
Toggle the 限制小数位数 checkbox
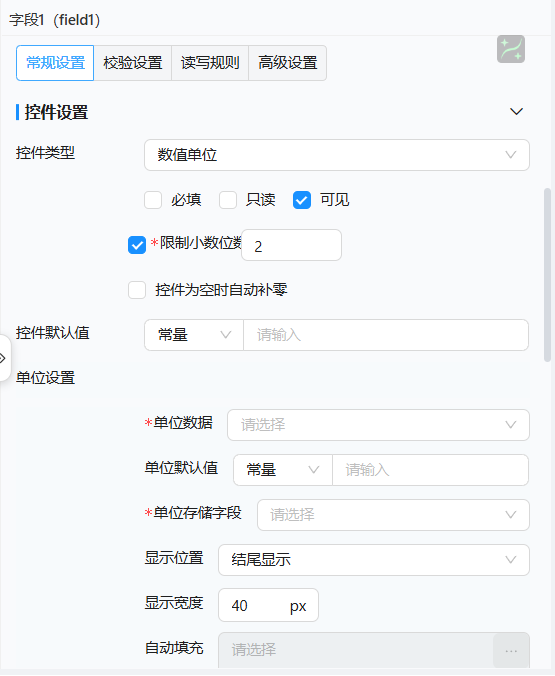[137, 245]
